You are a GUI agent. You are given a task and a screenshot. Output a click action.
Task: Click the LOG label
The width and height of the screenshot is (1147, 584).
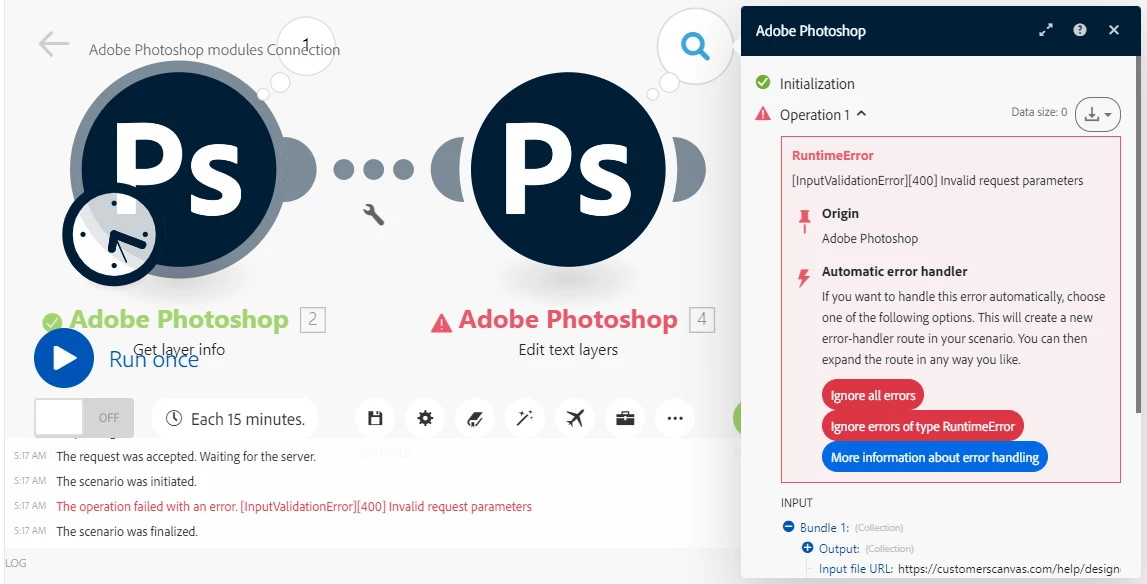click(15, 563)
